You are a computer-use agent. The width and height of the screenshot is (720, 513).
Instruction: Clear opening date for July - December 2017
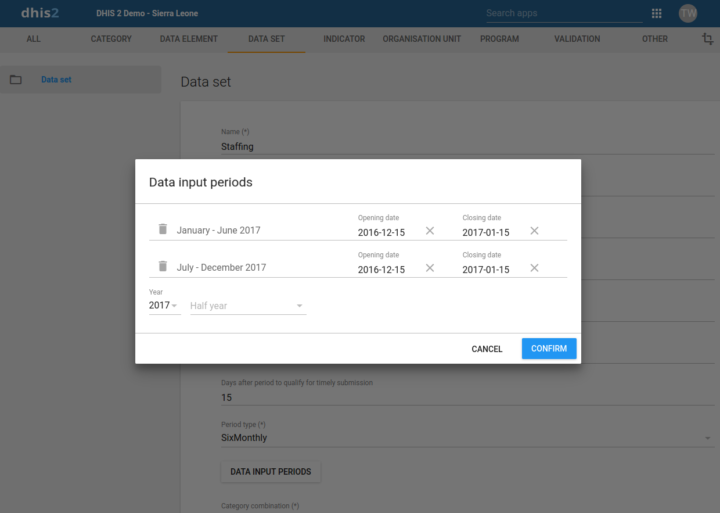[x=430, y=268]
